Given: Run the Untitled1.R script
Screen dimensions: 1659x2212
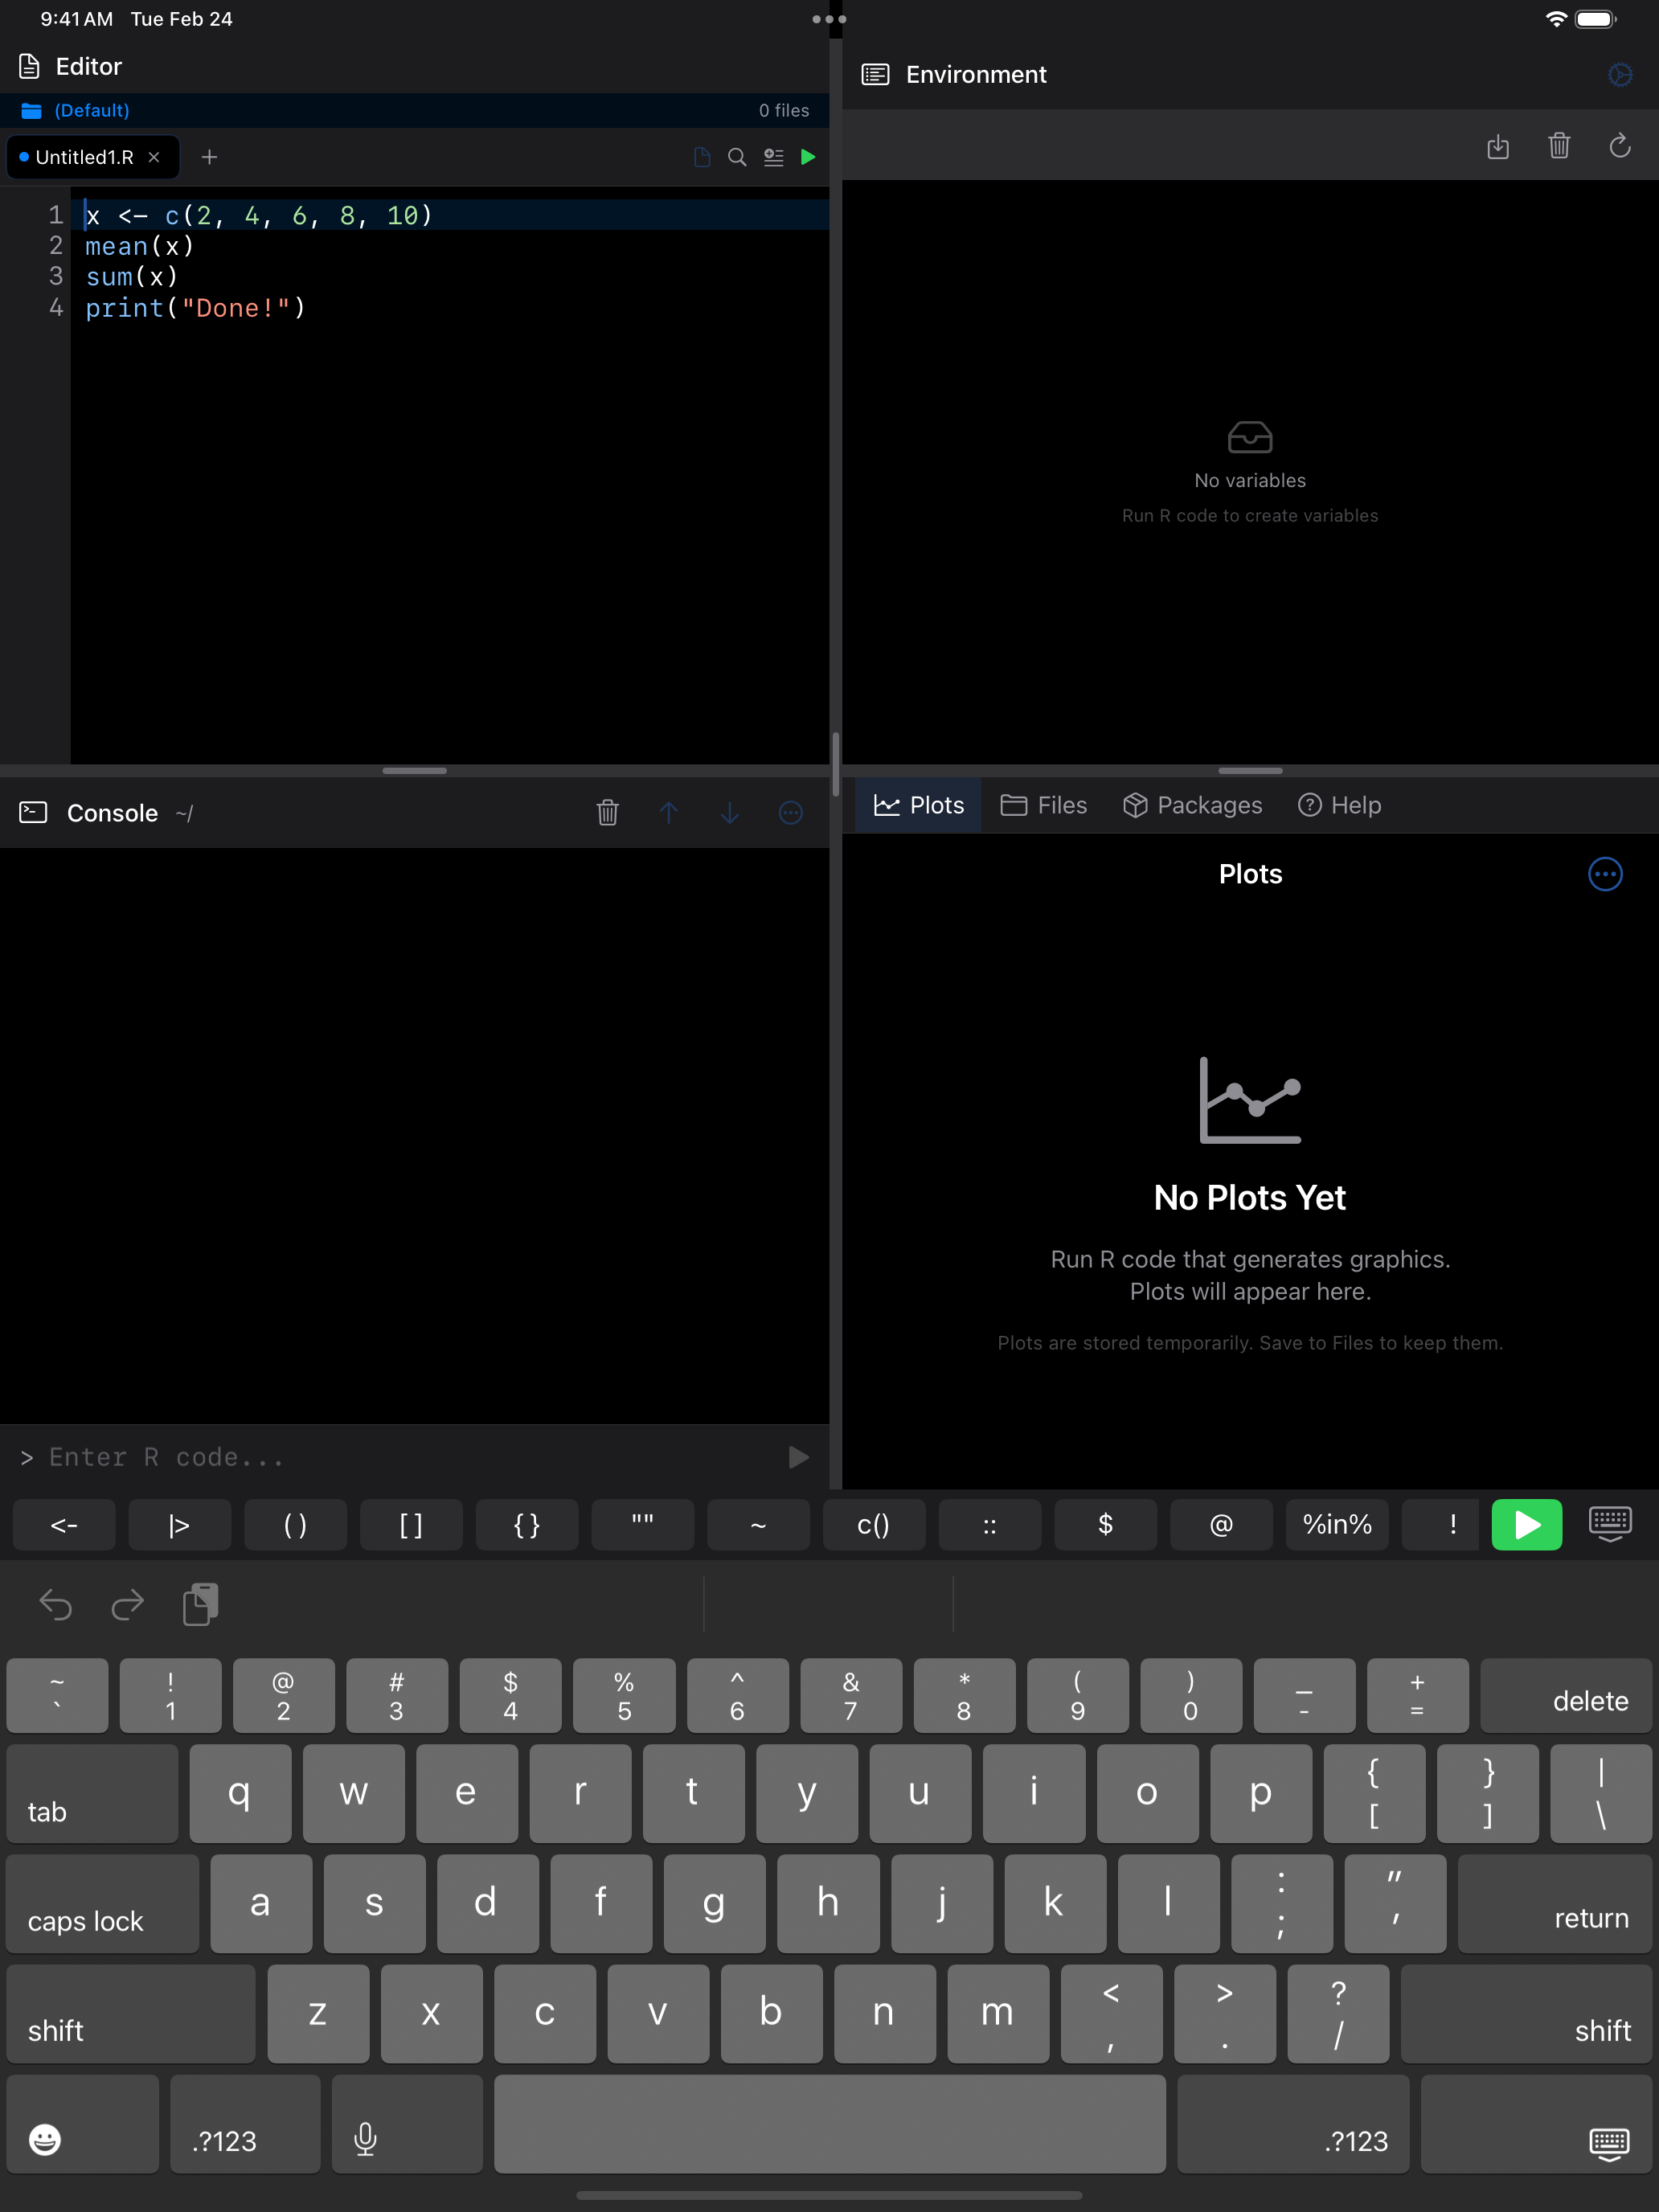Looking at the screenshot, I should (x=808, y=157).
